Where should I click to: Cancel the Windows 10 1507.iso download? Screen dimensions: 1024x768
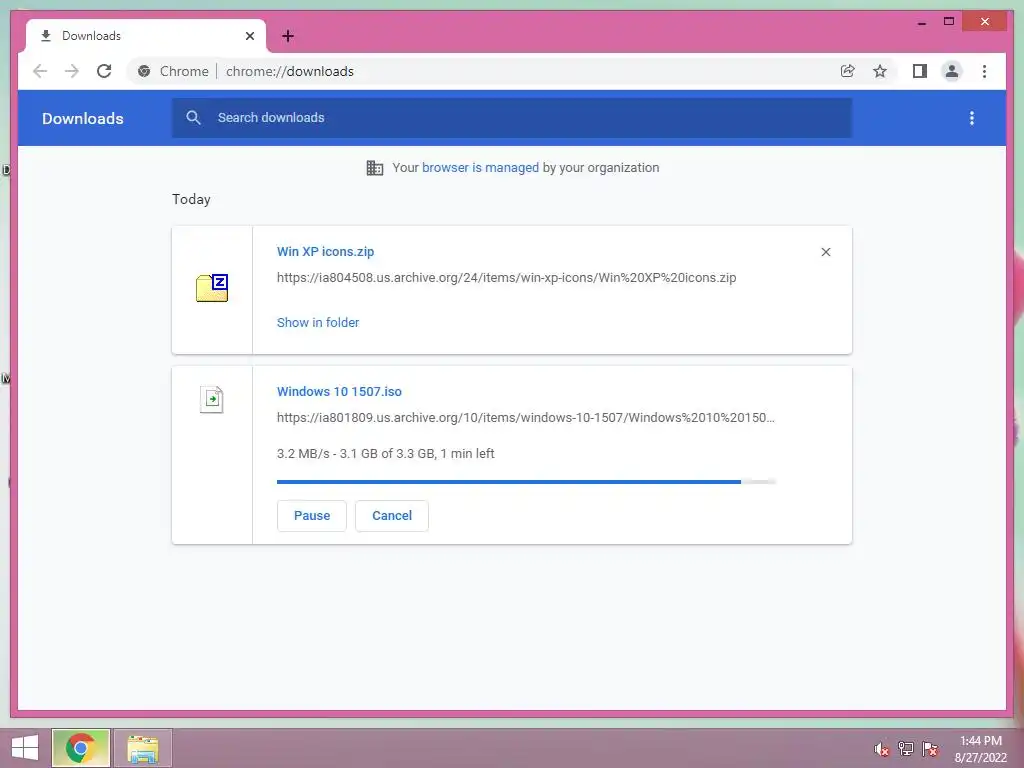click(392, 516)
